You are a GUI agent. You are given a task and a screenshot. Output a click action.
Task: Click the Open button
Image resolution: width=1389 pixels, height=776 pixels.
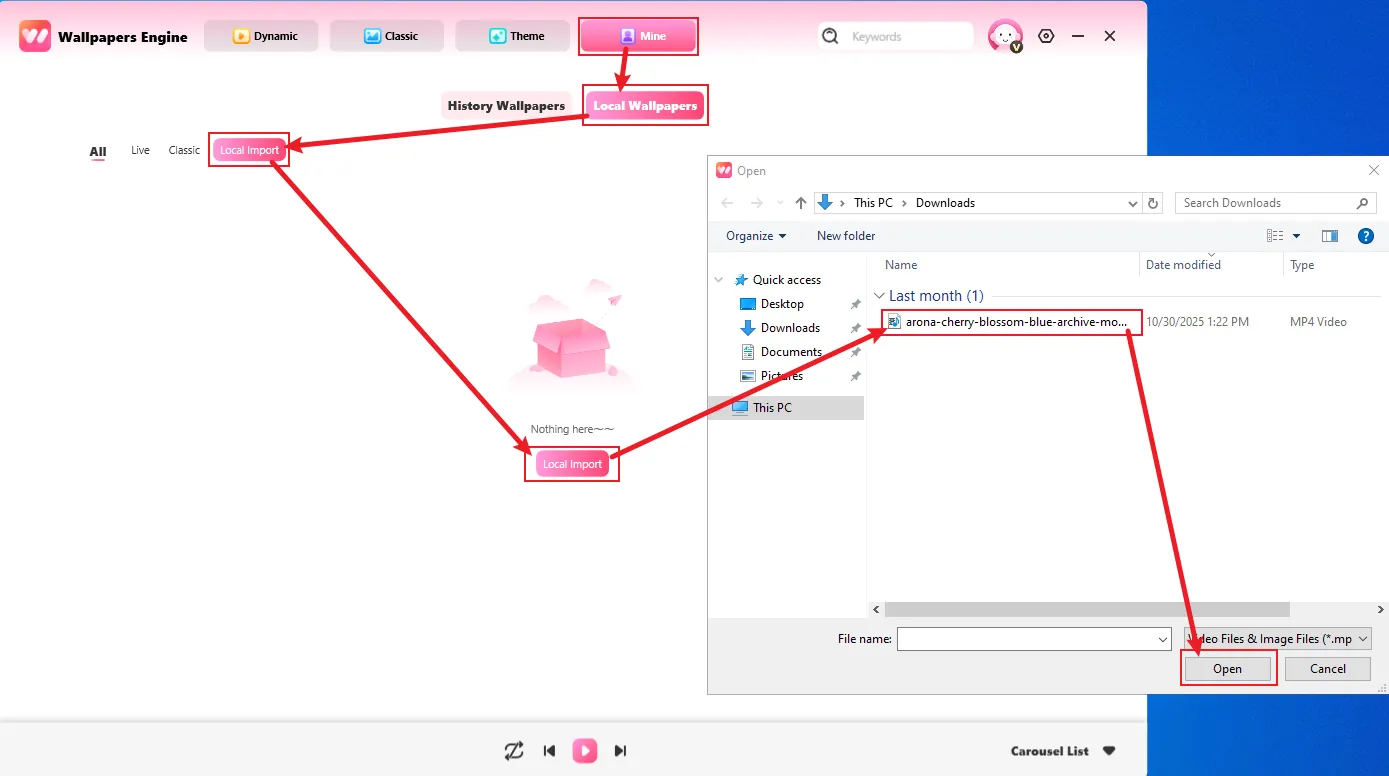coord(1227,669)
